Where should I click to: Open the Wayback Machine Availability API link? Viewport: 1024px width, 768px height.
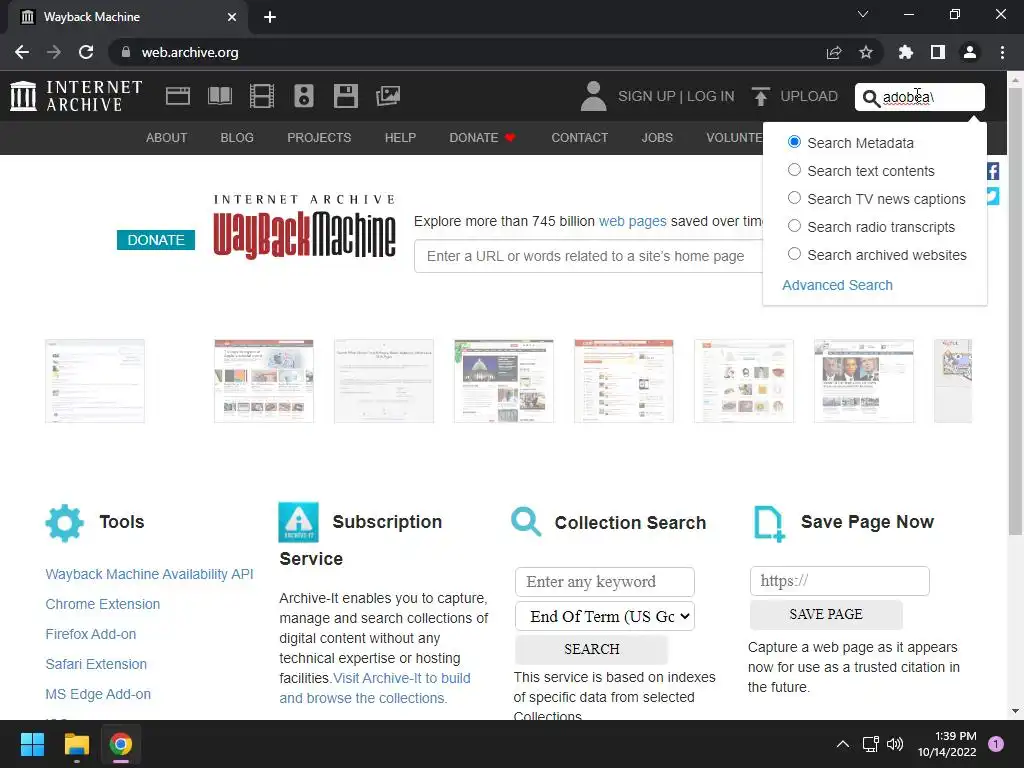point(149,574)
